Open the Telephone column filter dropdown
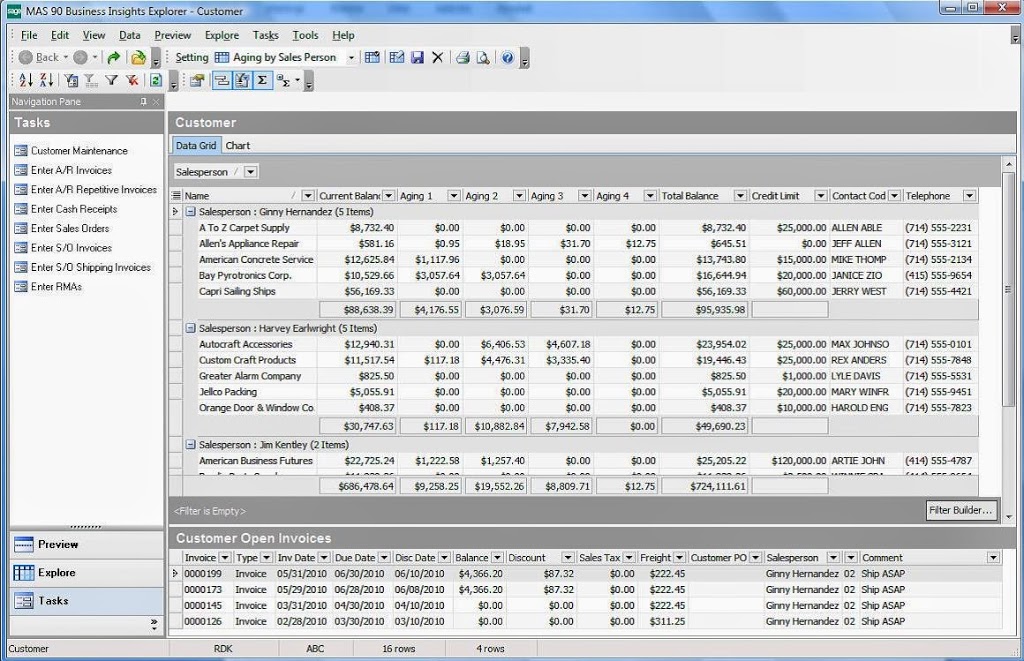The width and height of the screenshot is (1024, 661). click(x=970, y=196)
